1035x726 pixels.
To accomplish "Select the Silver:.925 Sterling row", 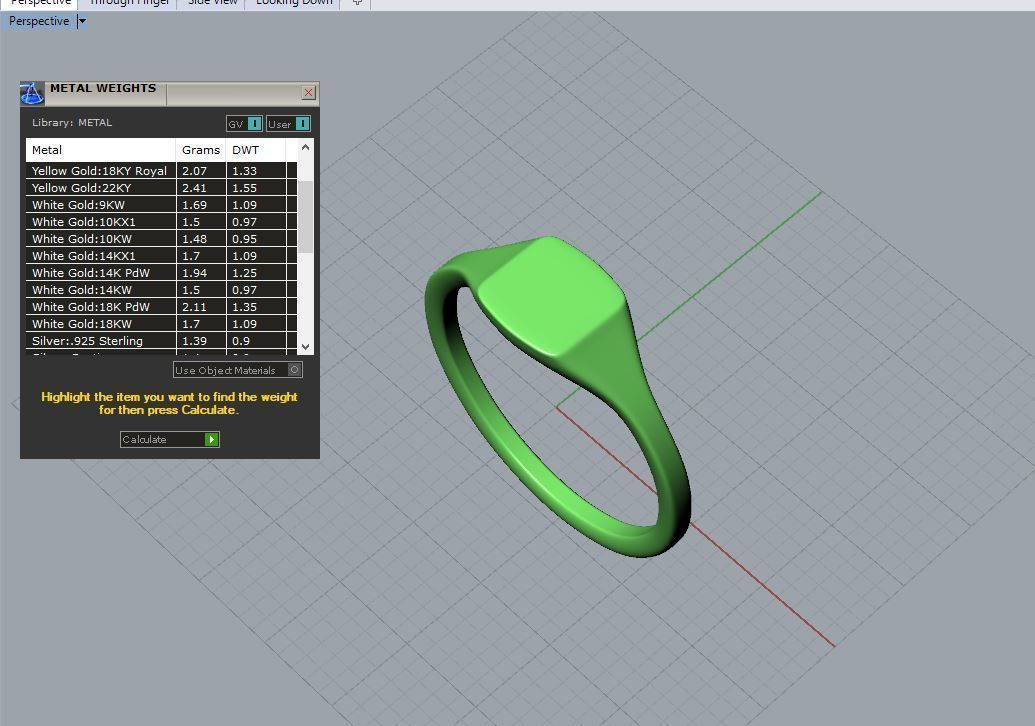I will click(161, 341).
